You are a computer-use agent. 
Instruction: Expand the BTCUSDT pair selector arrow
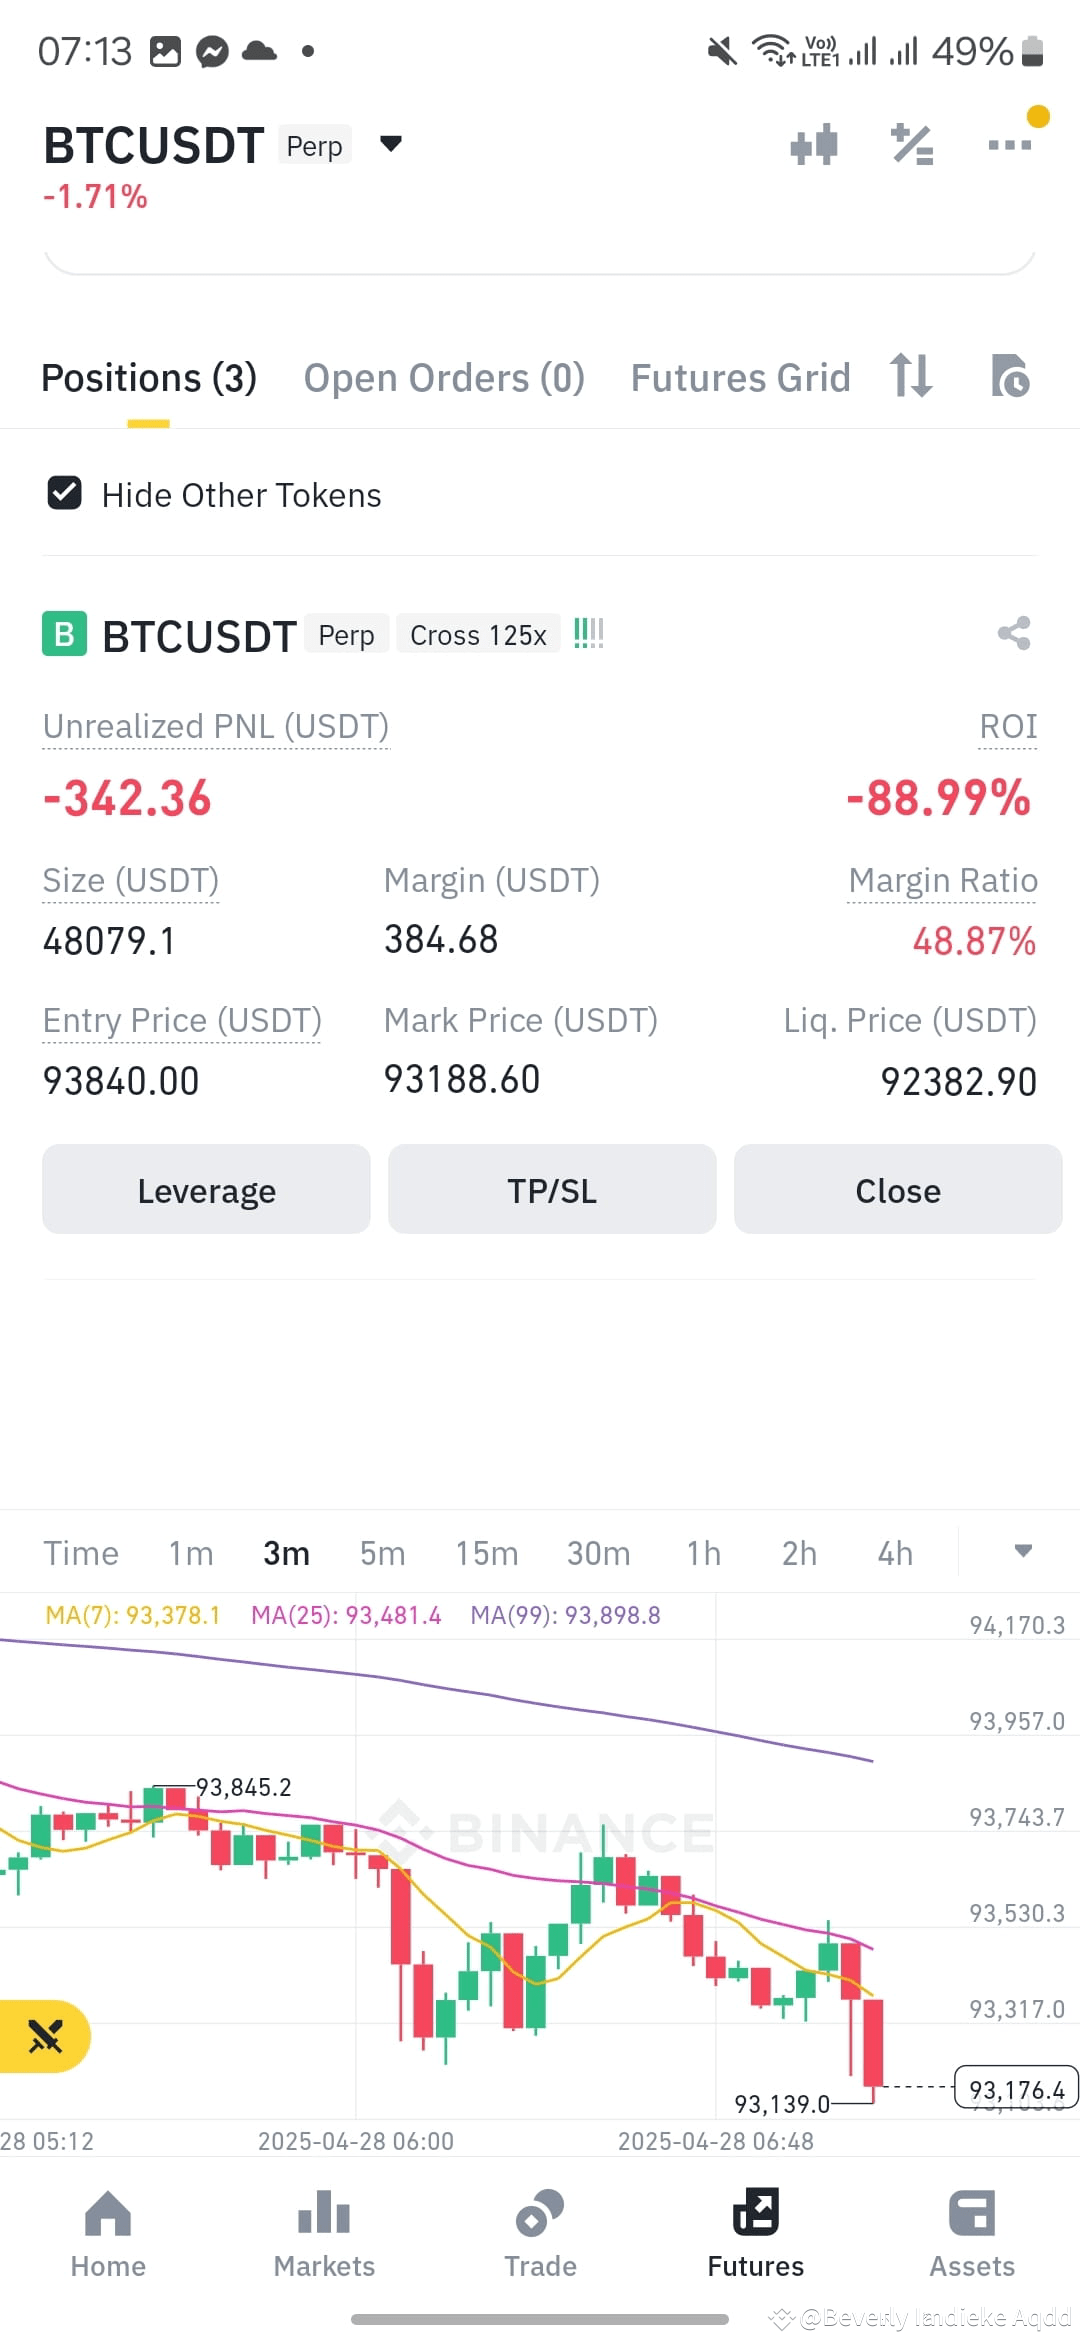[391, 144]
